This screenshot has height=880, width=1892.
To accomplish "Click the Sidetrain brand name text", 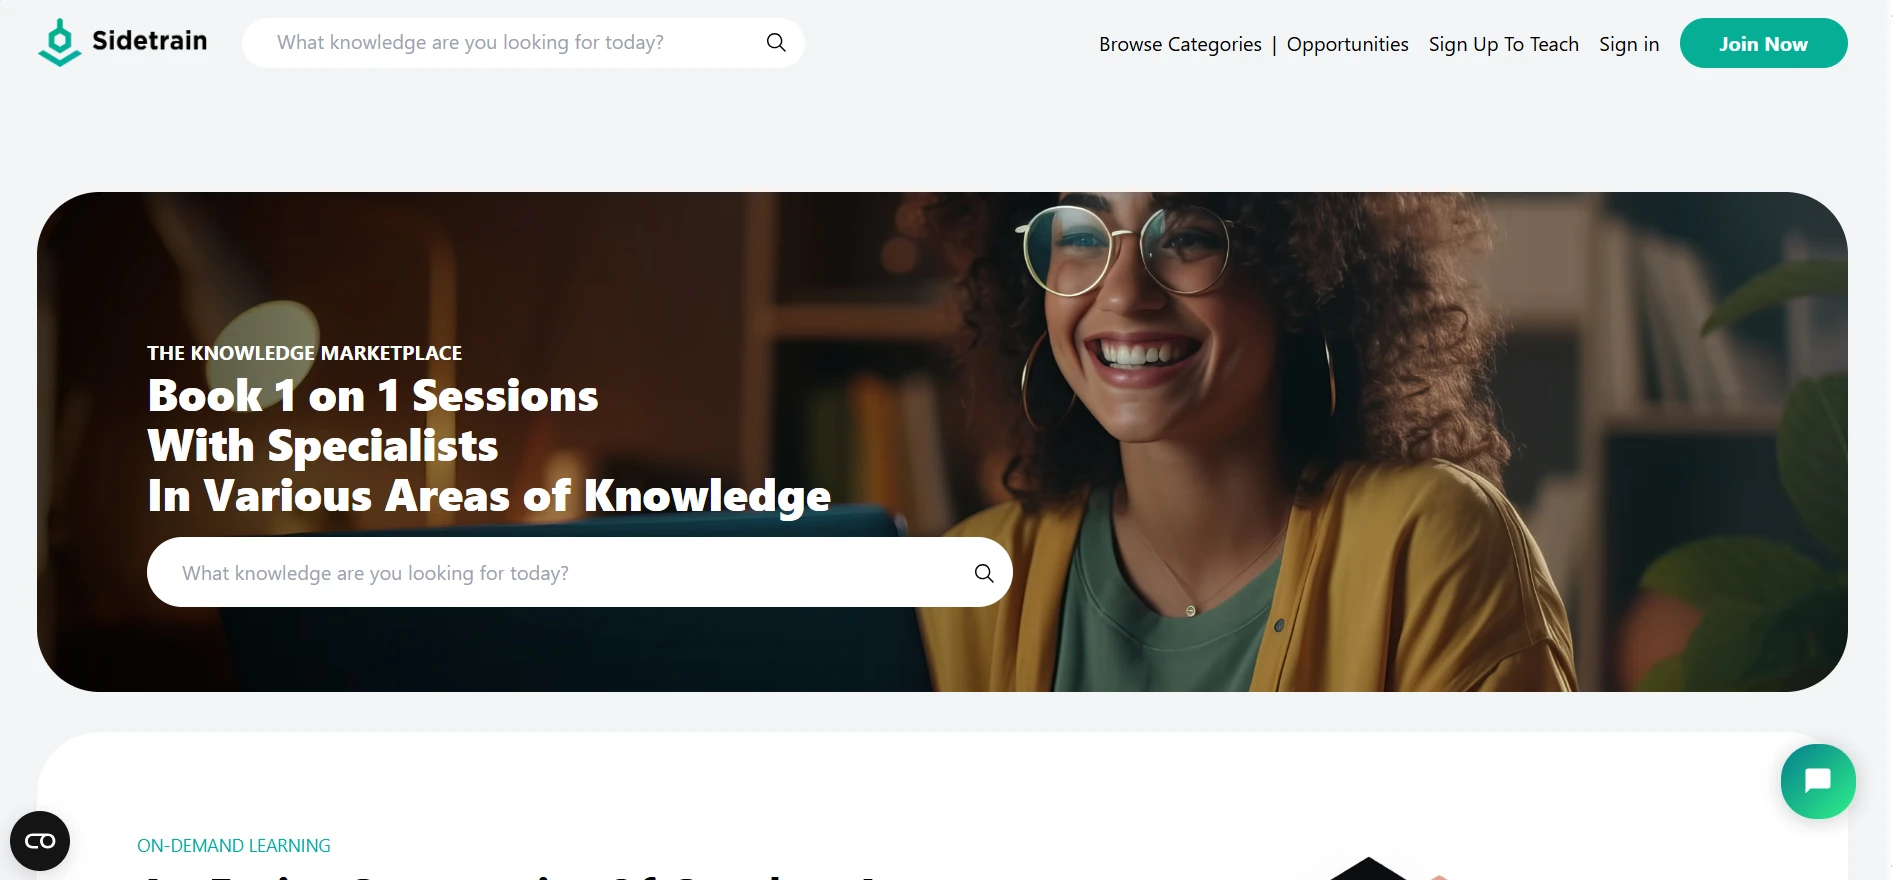I will [150, 41].
